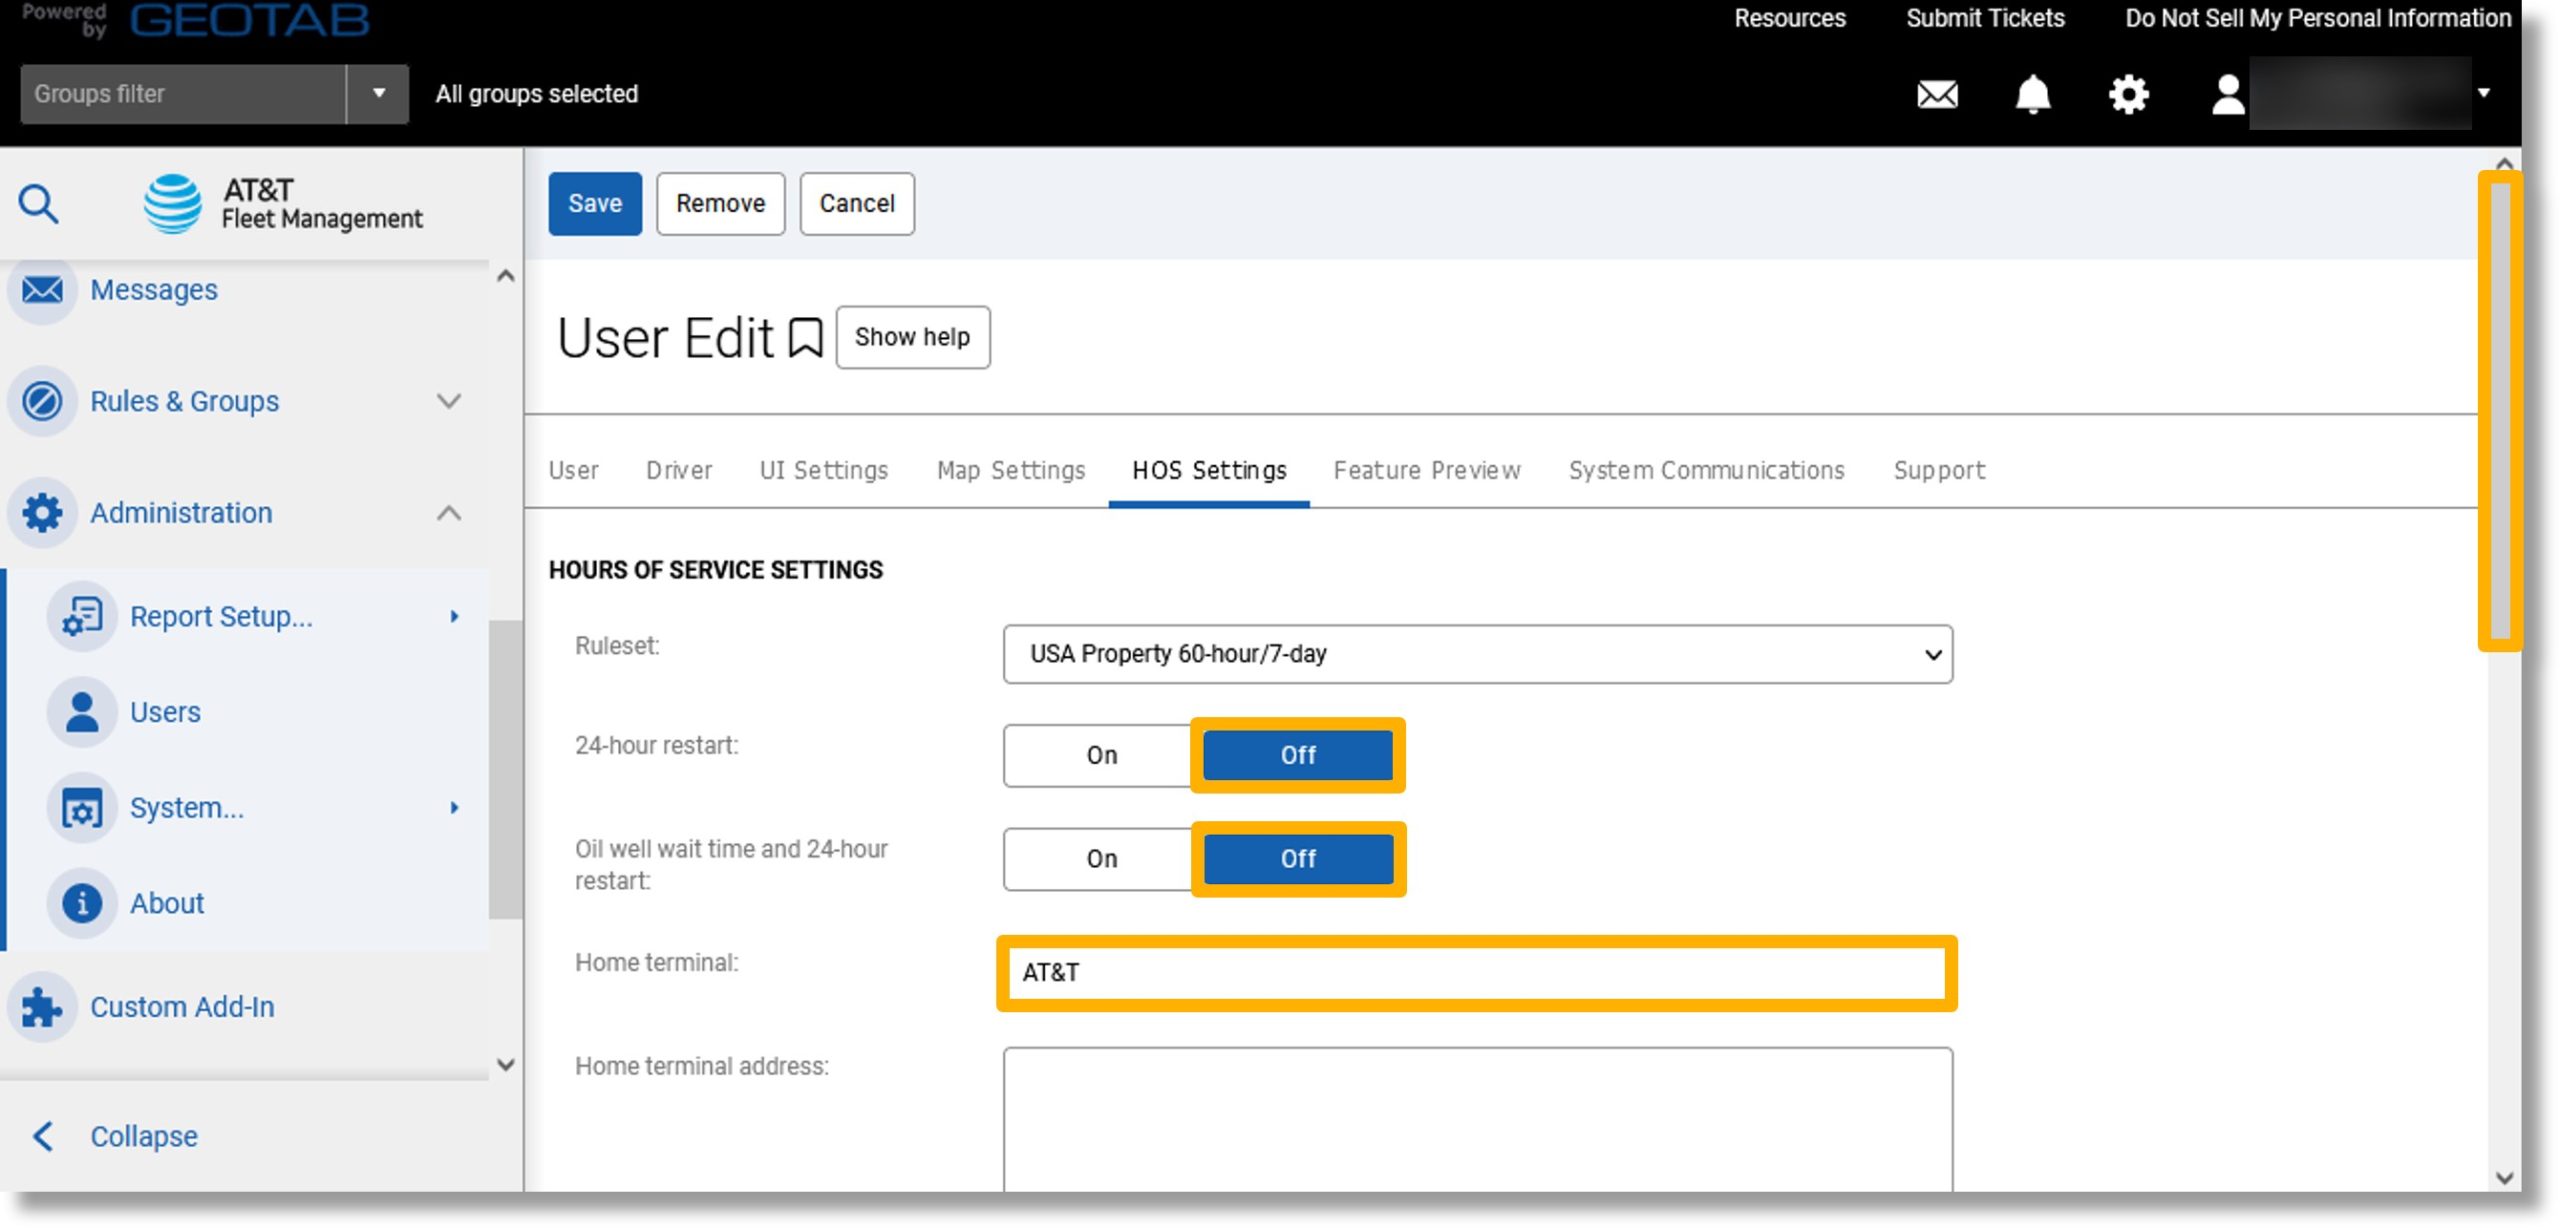Toggle Oil well wait time restart On
2560x1228 pixels.
point(1102,857)
